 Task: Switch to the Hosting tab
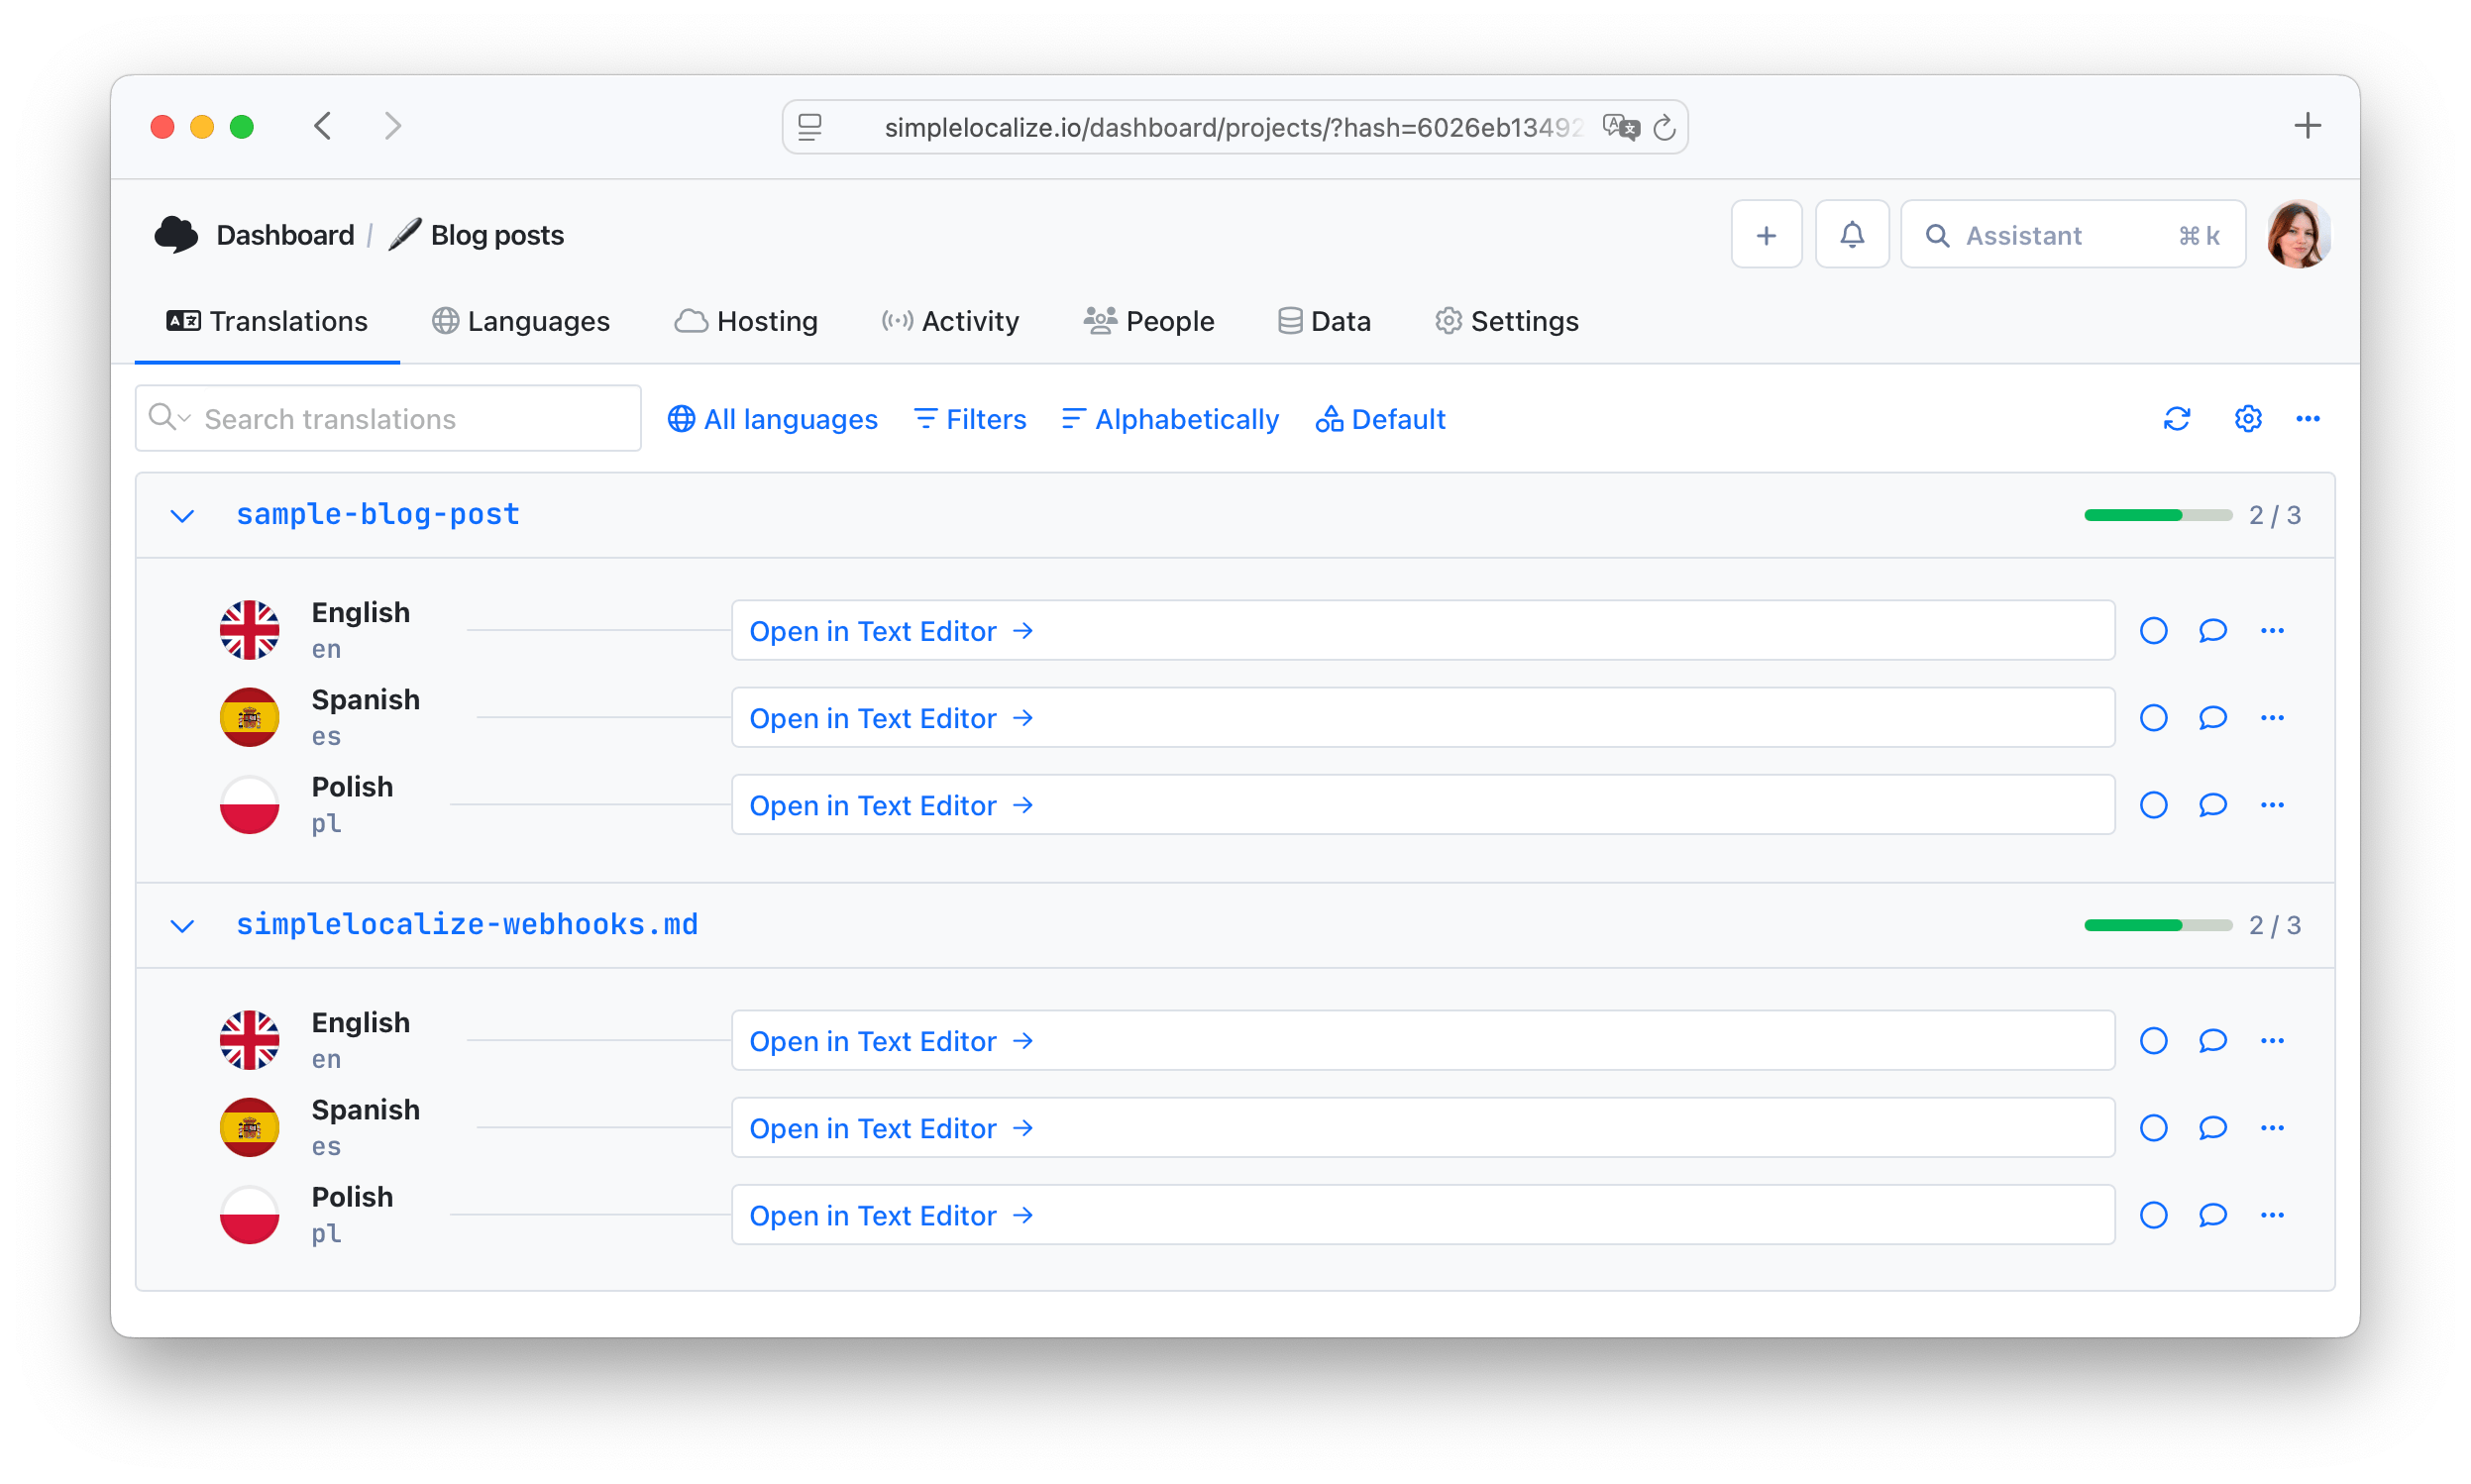point(746,321)
